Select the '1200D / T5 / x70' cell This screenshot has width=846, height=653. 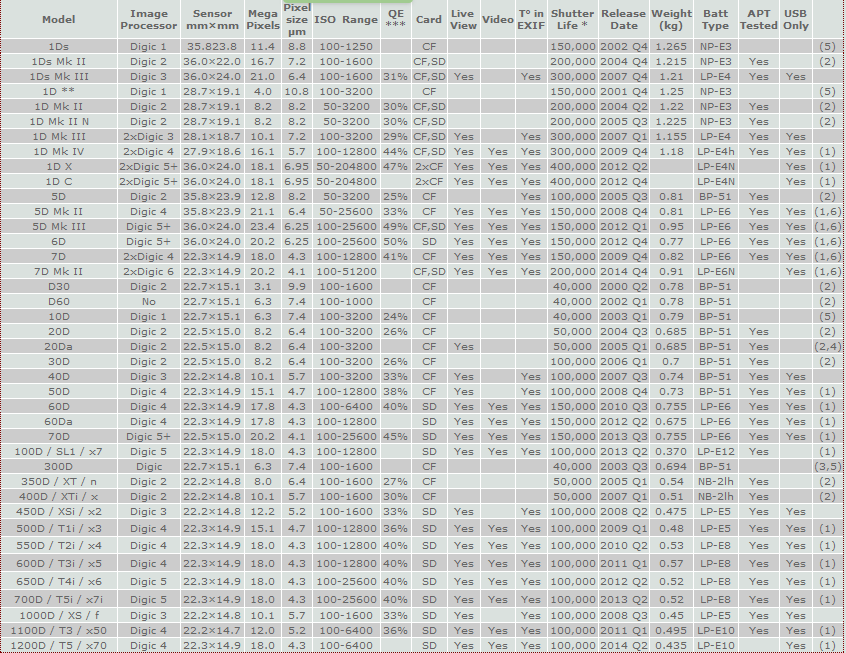(58, 645)
